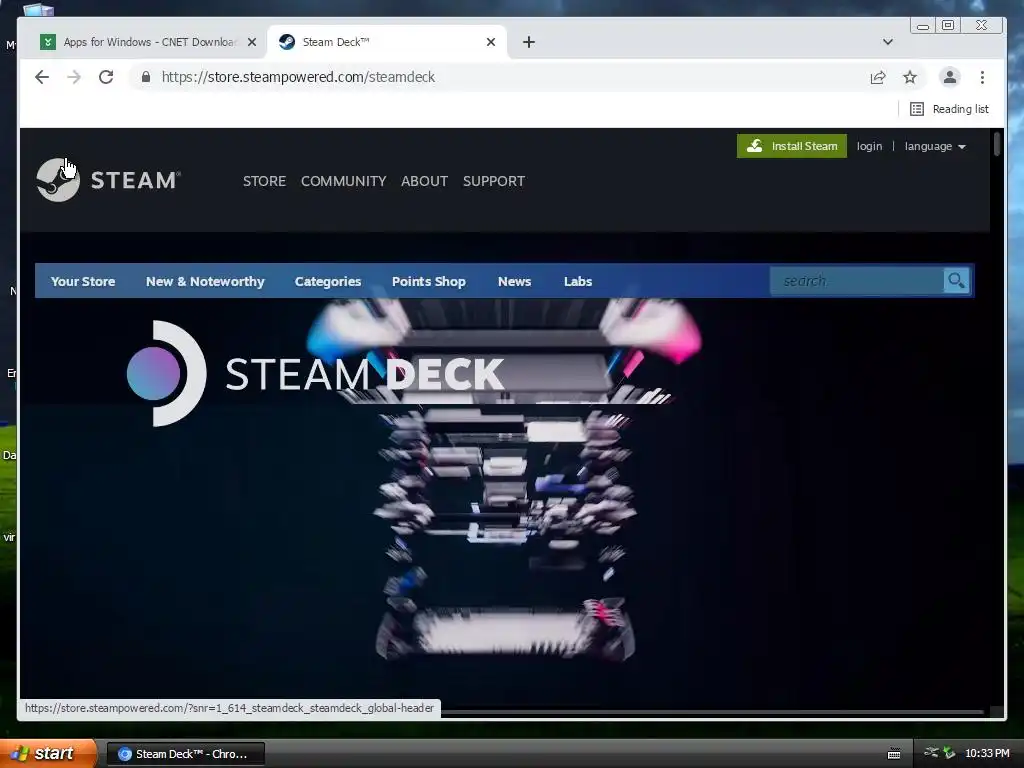Click the safely remove hardware tray icon
1024x768 pixels.
[949, 753]
